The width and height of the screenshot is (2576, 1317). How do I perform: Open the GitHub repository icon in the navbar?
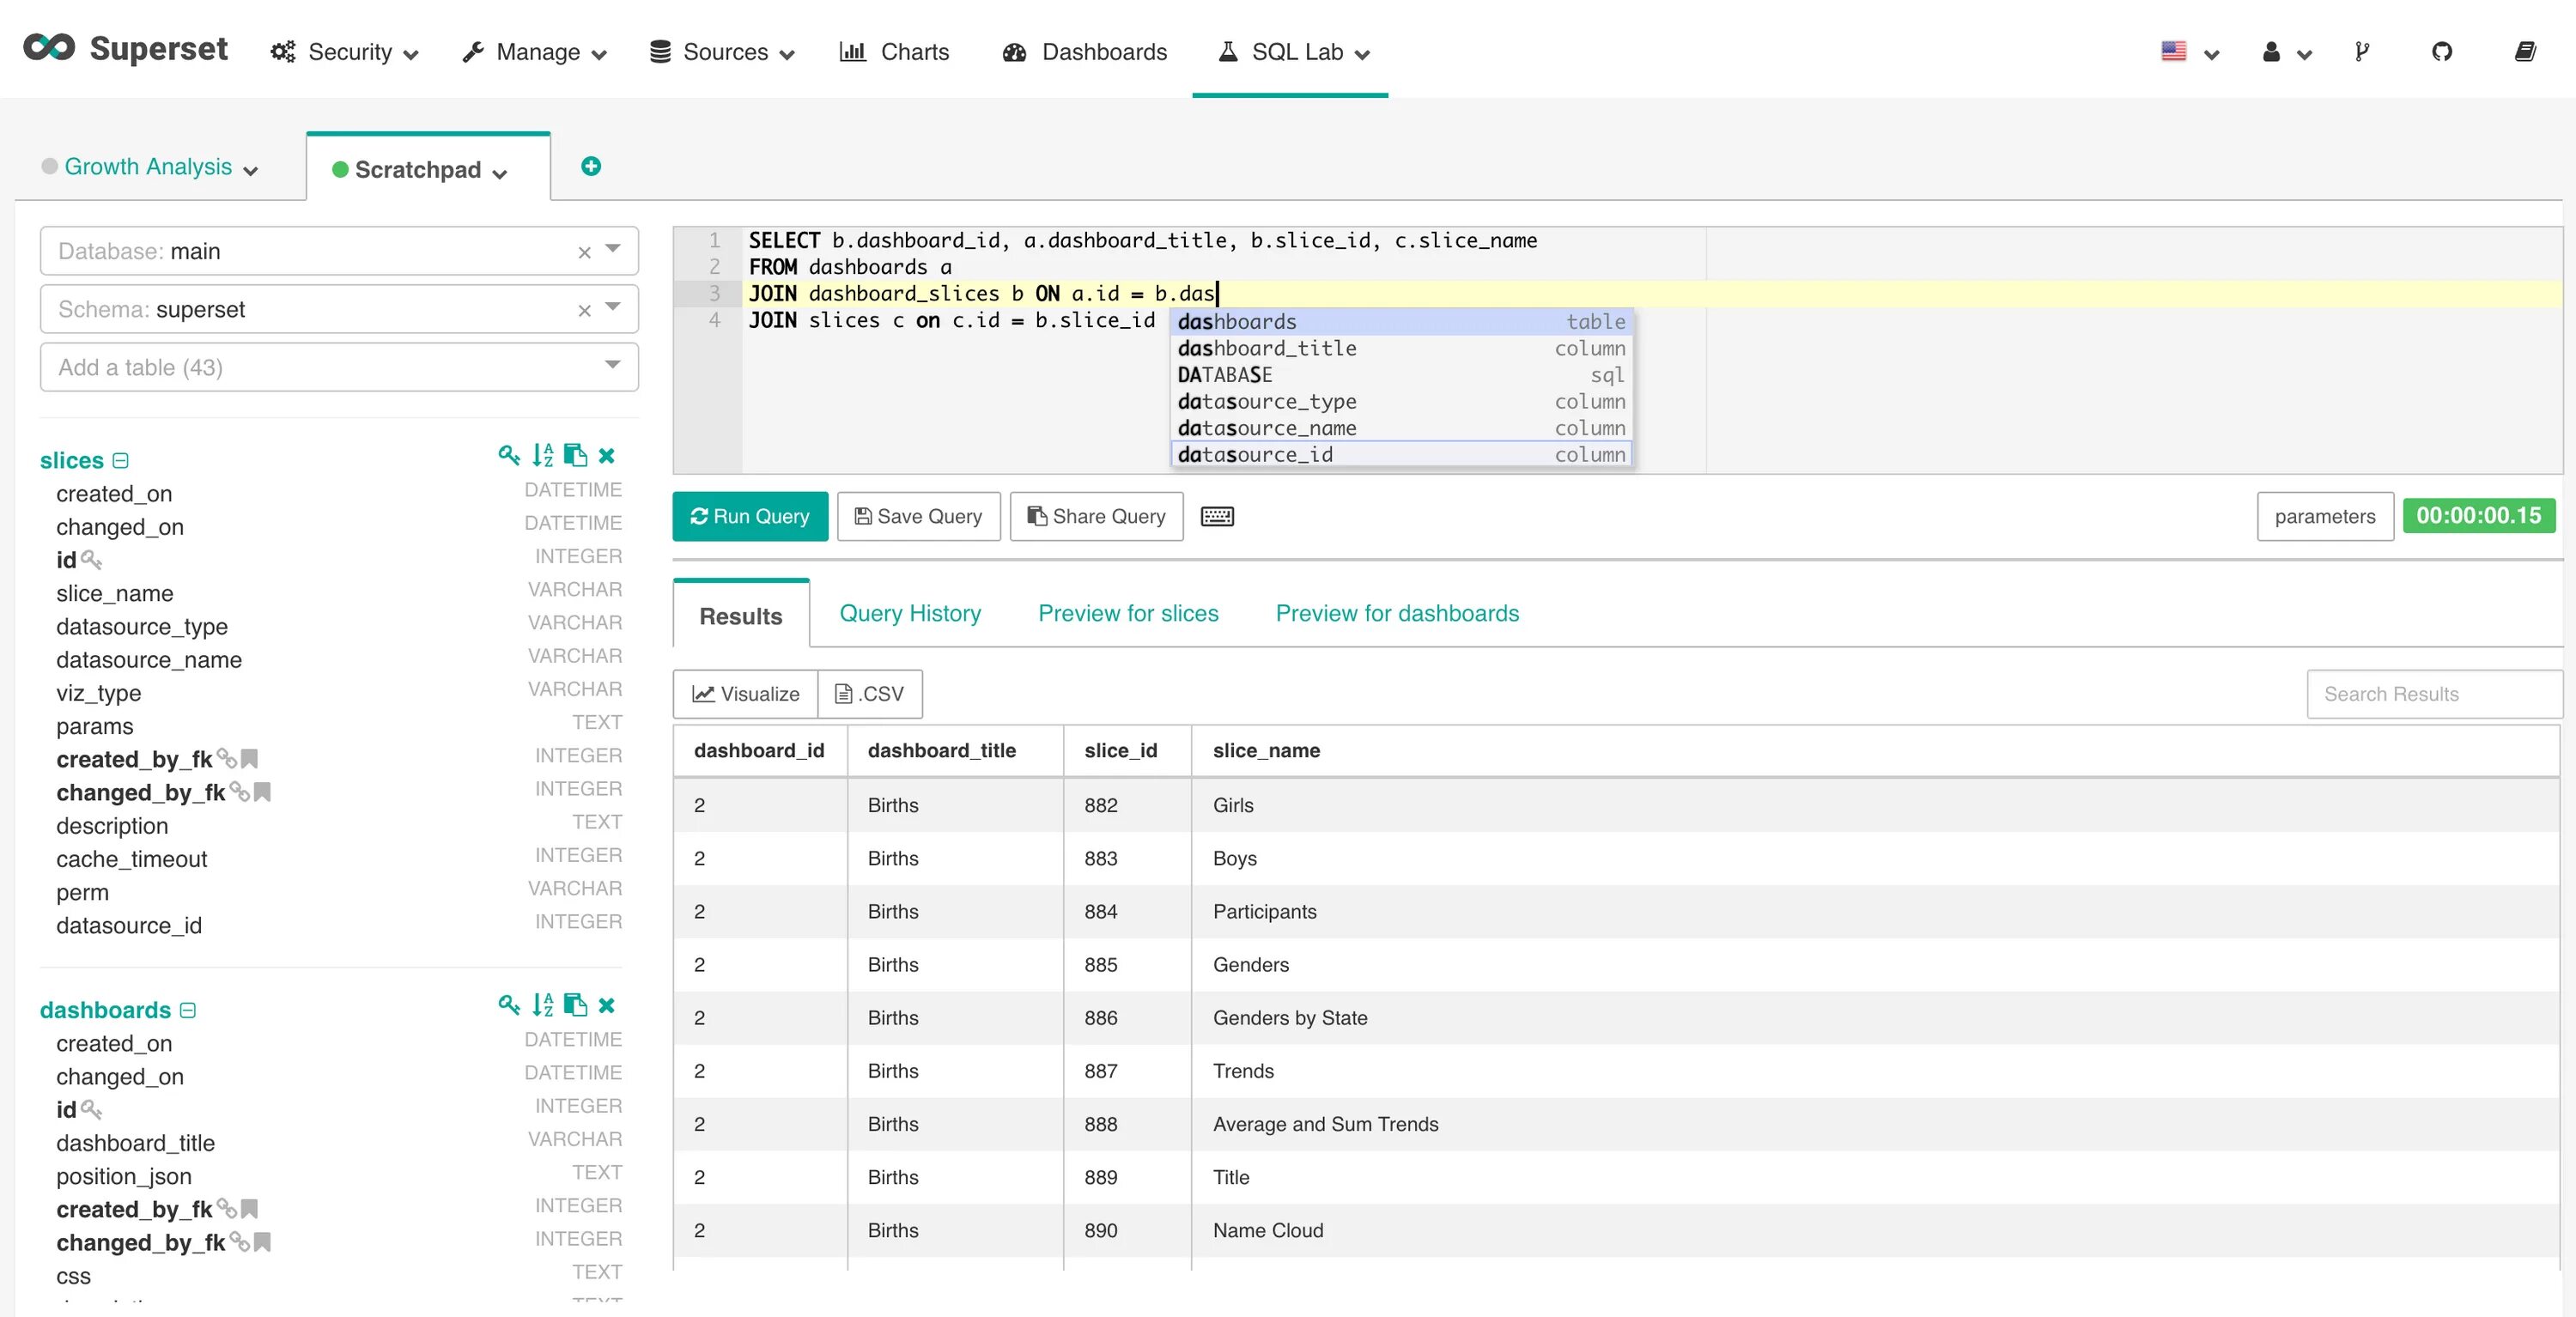(x=2442, y=52)
